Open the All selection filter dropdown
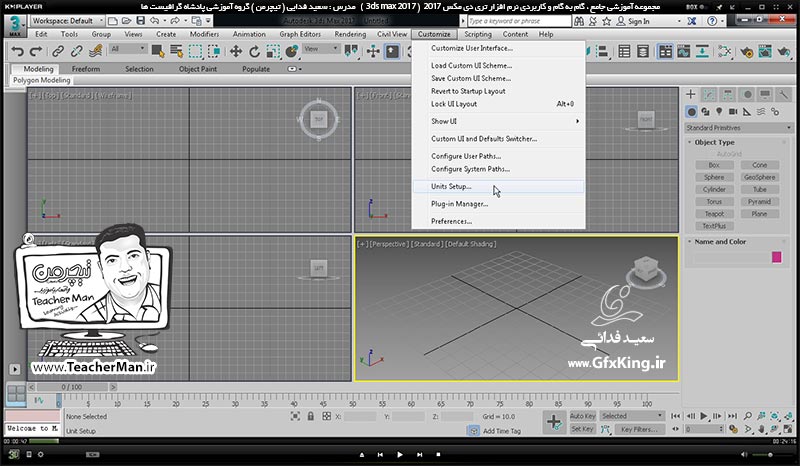This screenshot has height=466, width=800. [x=128, y=49]
